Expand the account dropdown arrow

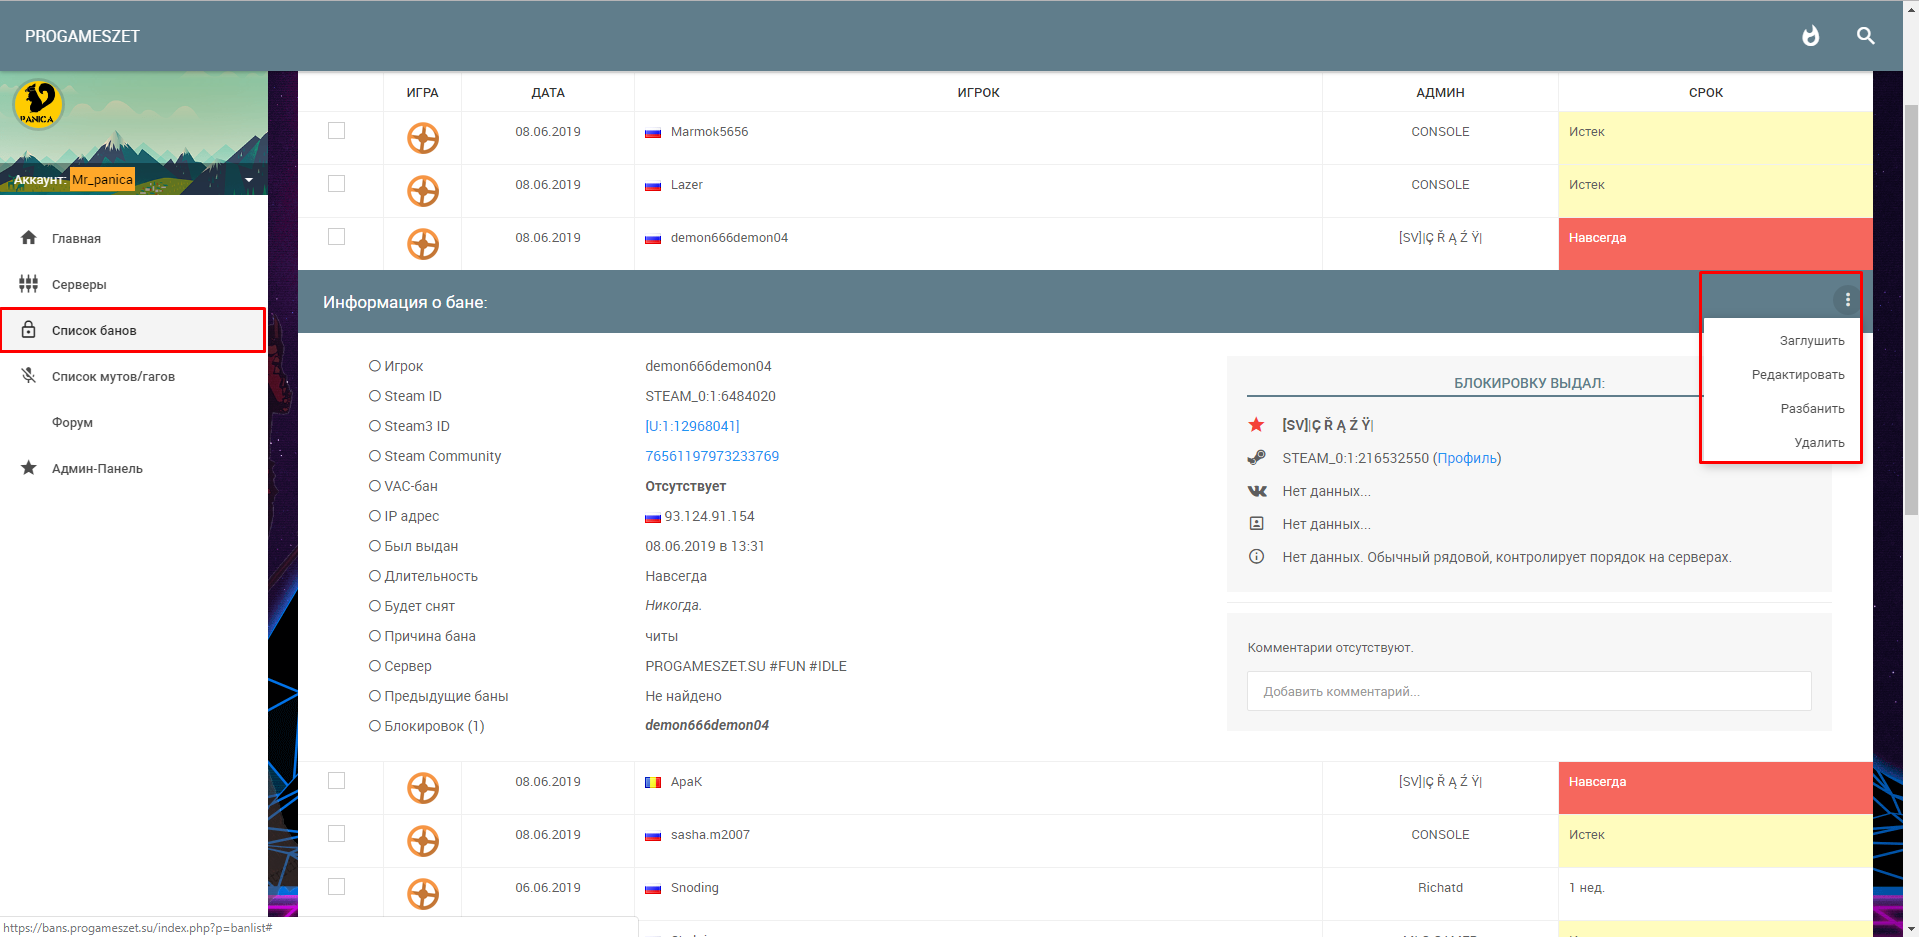coord(249,180)
